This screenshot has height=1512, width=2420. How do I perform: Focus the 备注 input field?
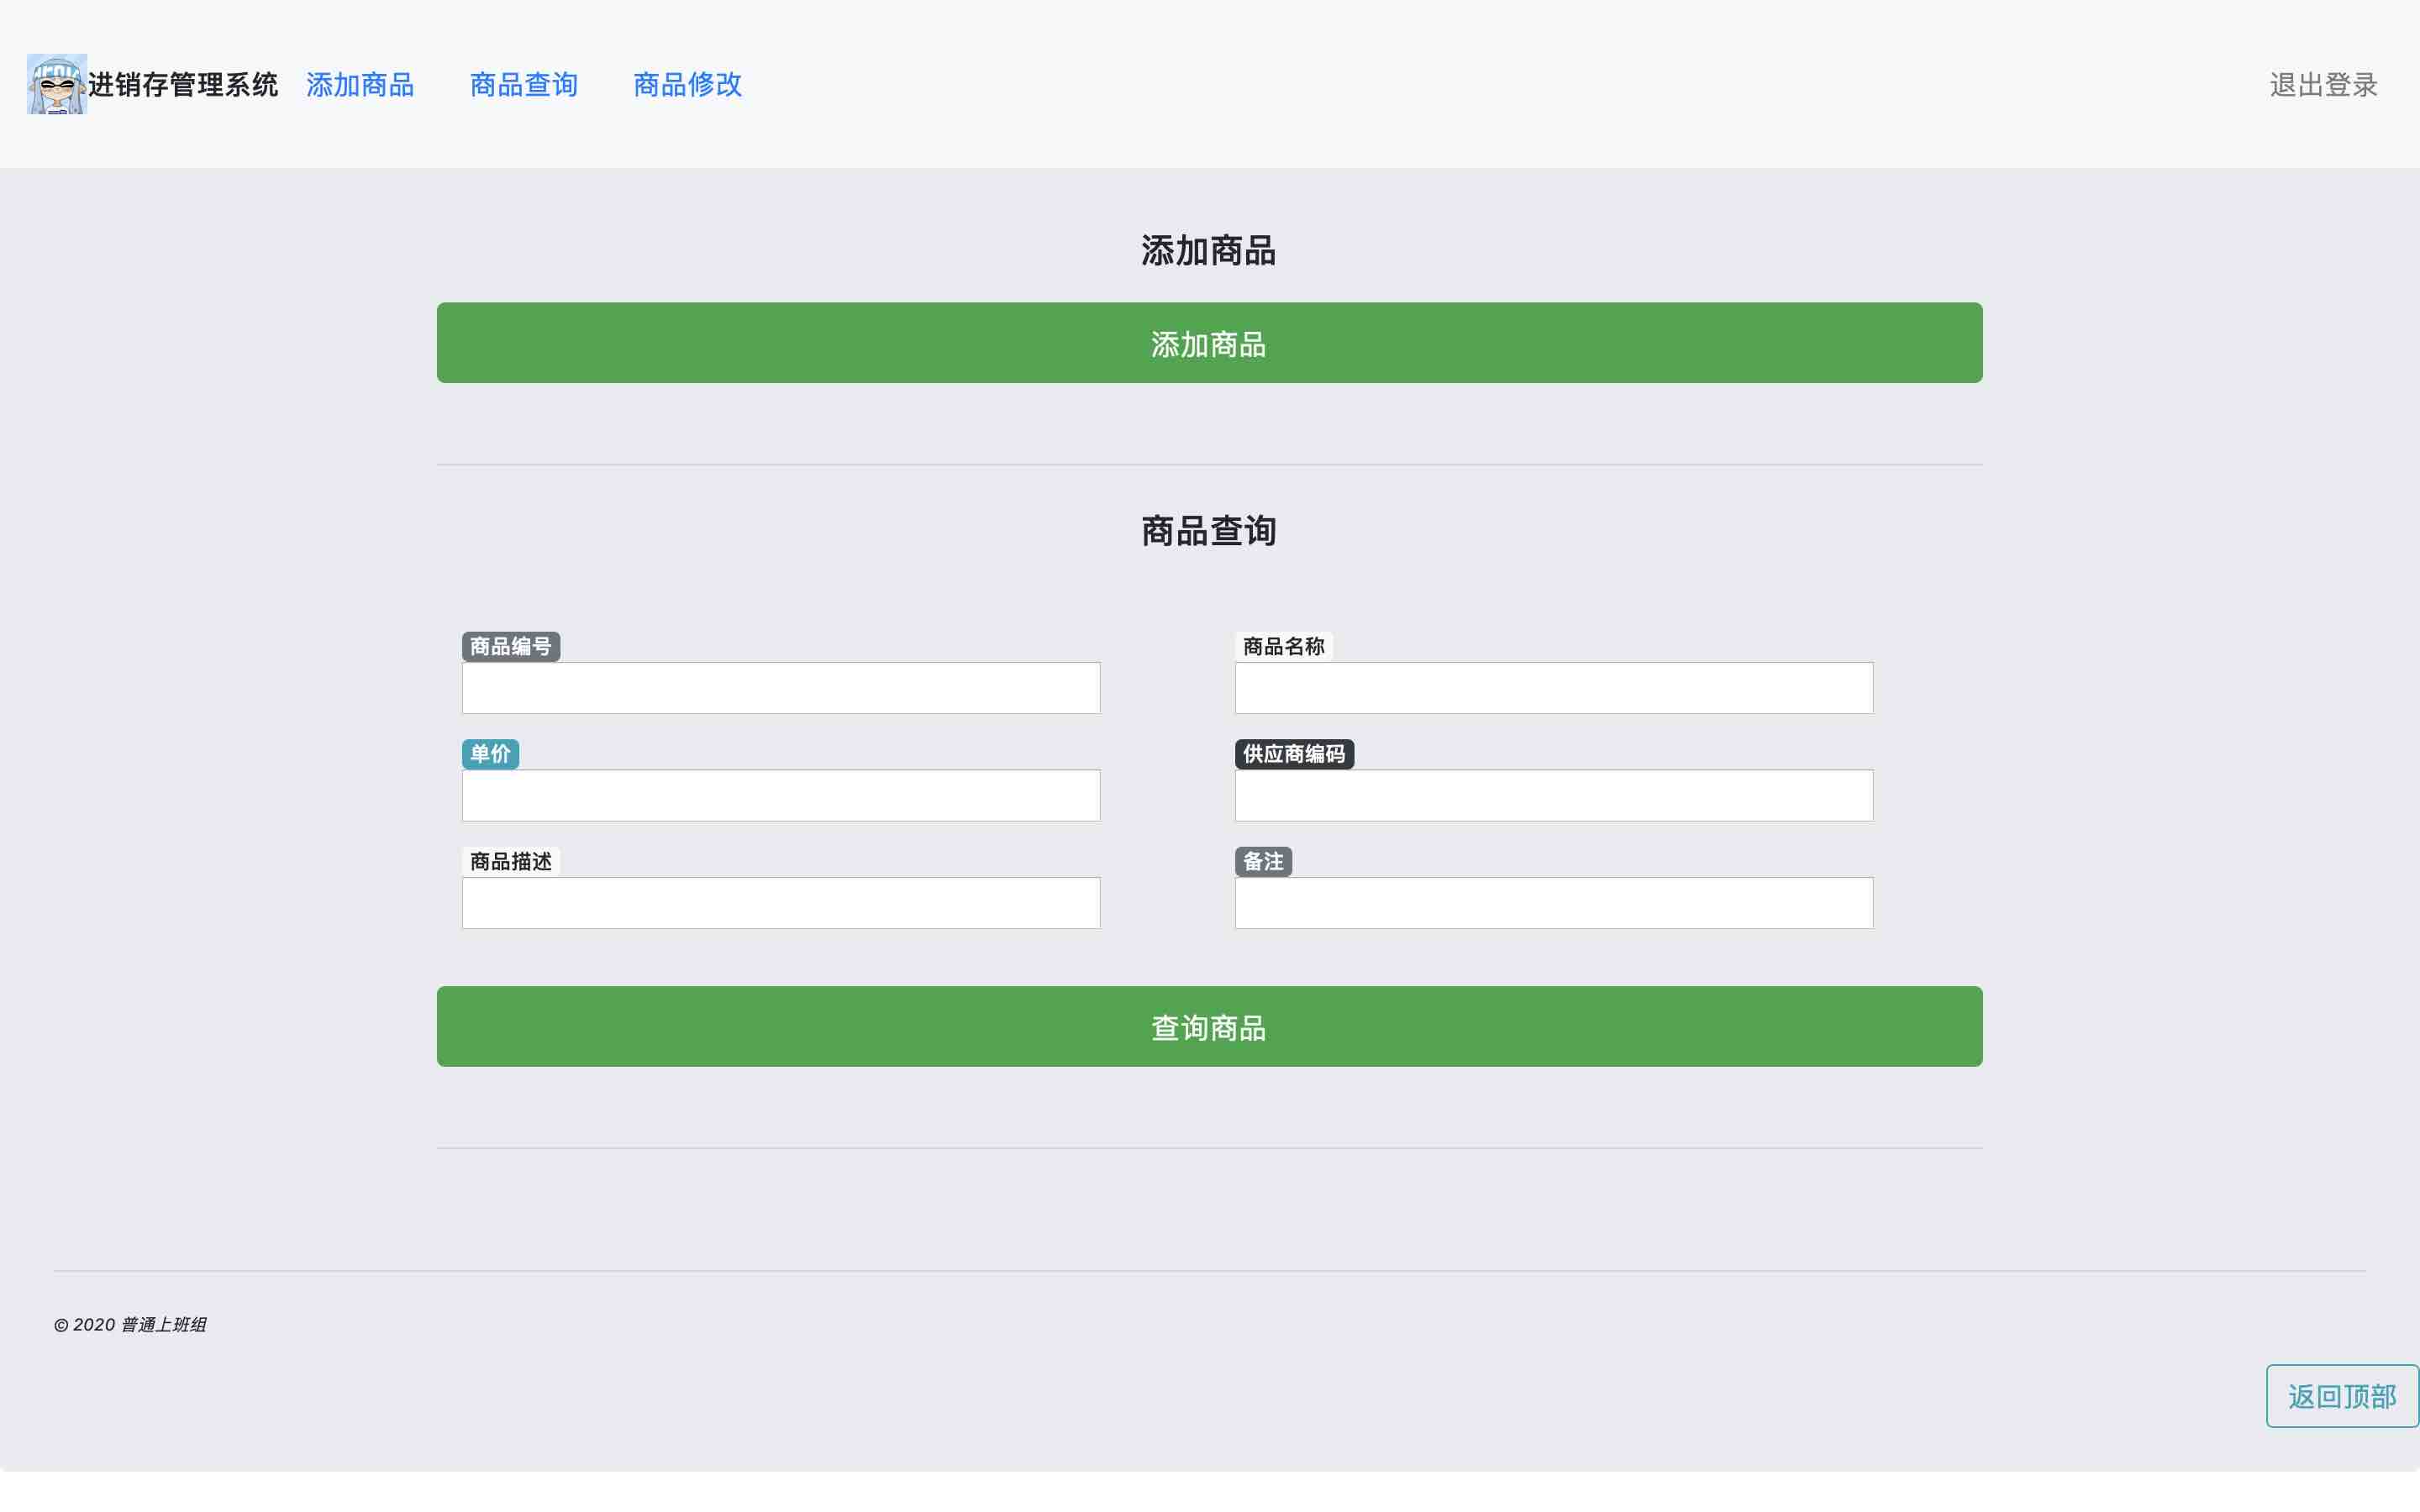1553,903
